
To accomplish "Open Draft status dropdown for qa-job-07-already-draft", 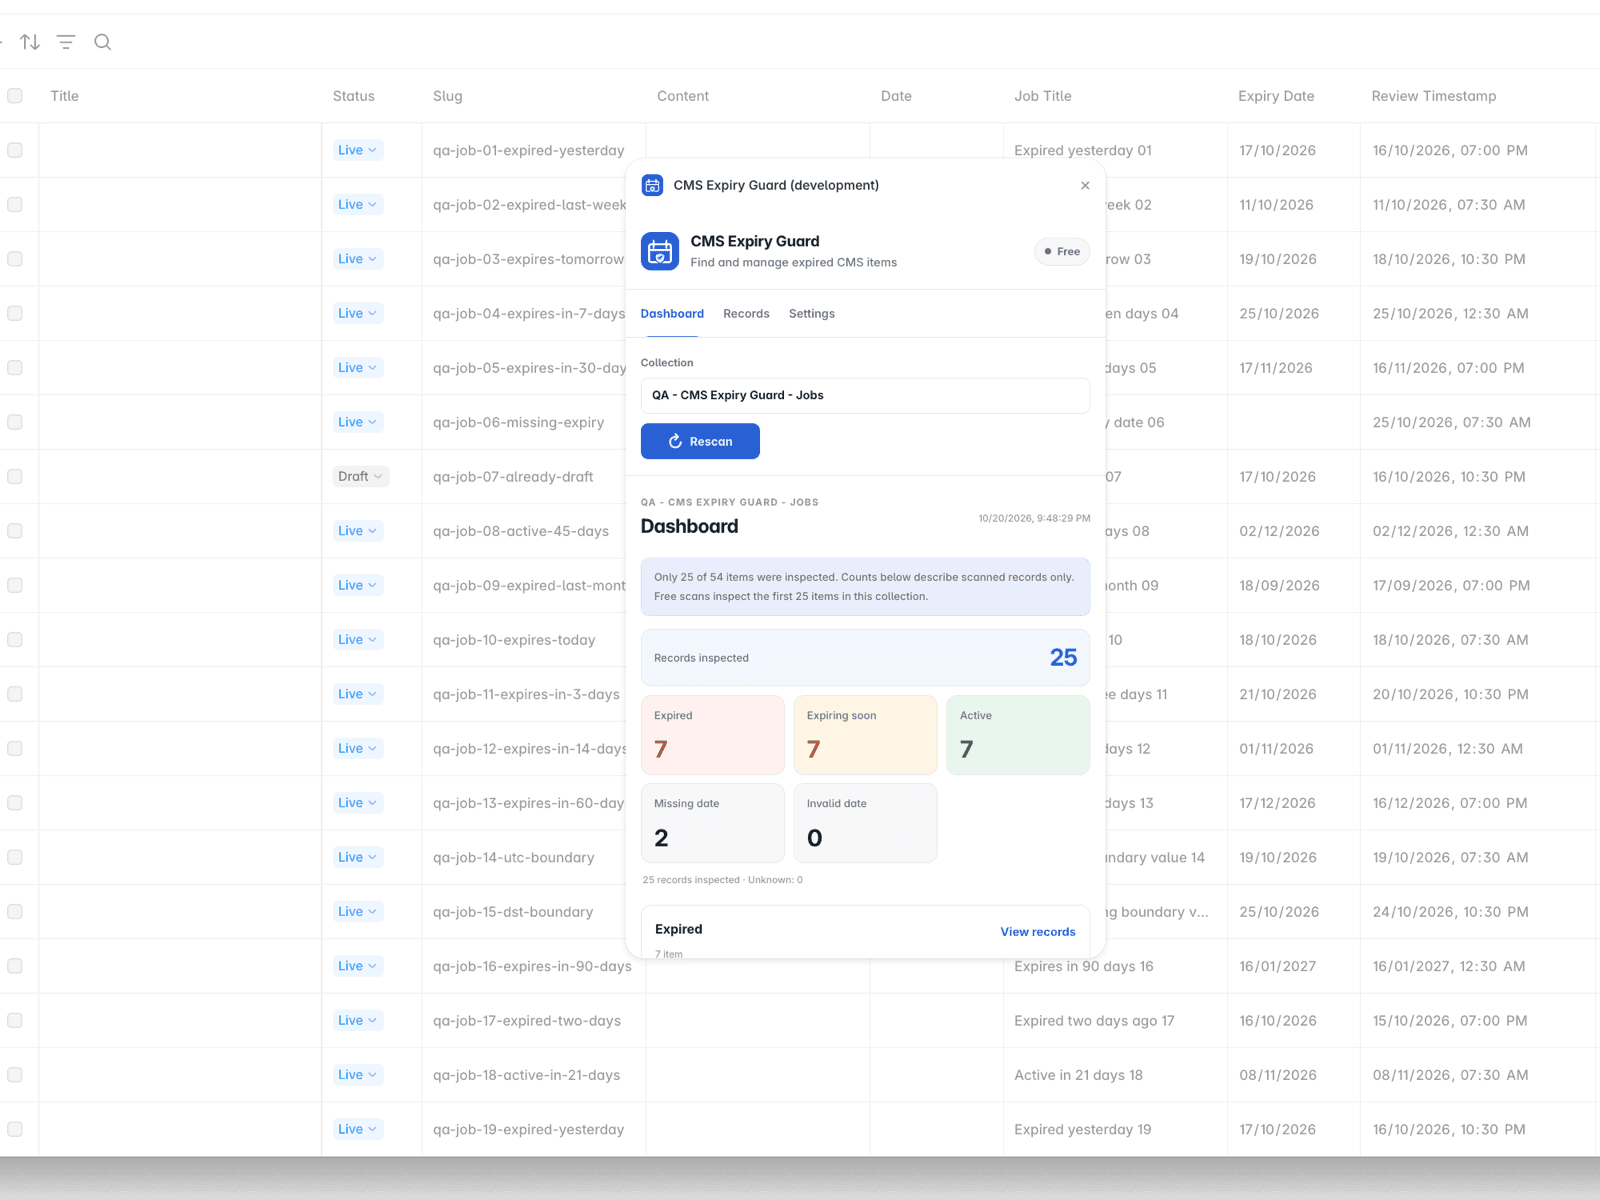I will 361,477.
